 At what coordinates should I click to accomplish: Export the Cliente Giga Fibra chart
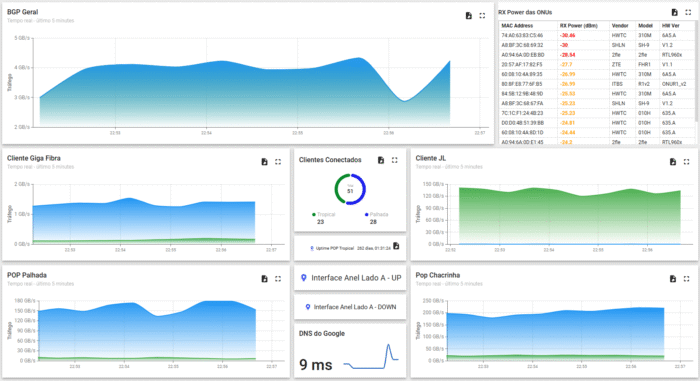[x=264, y=162]
